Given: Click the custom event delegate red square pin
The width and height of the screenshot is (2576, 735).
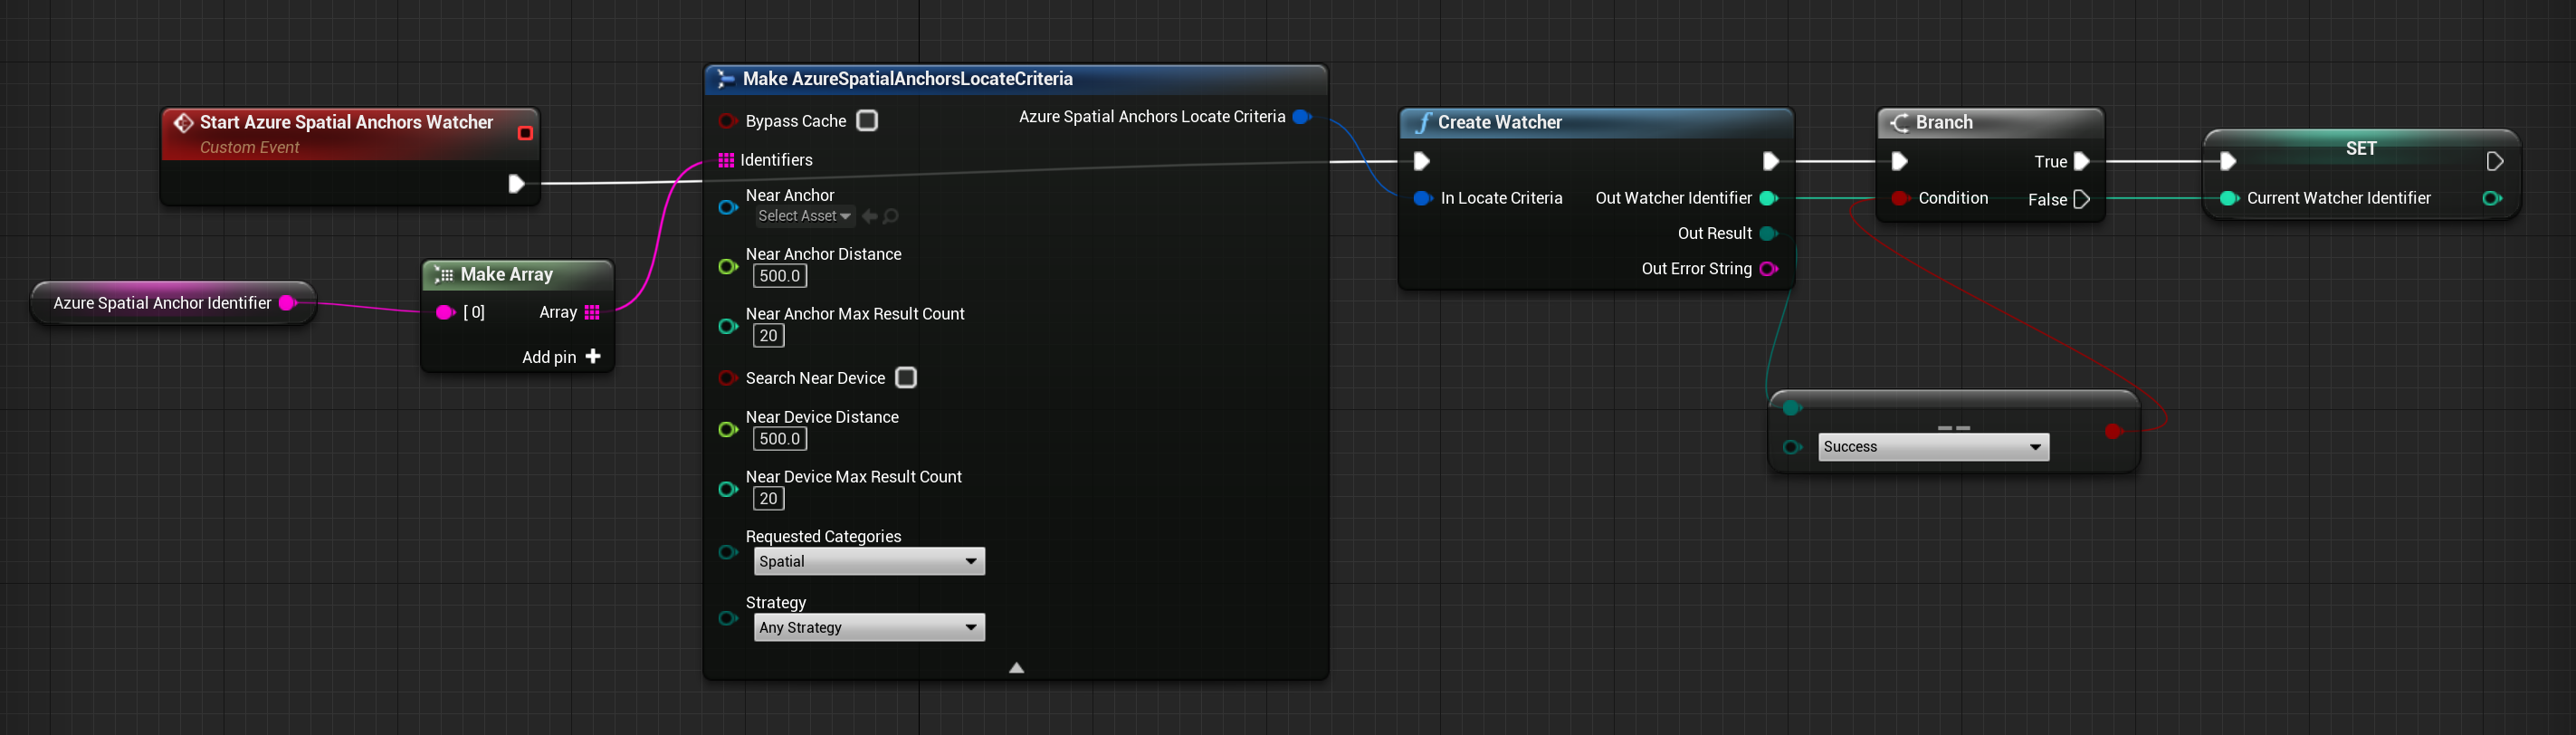Looking at the screenshot, I should coord(525,133).
